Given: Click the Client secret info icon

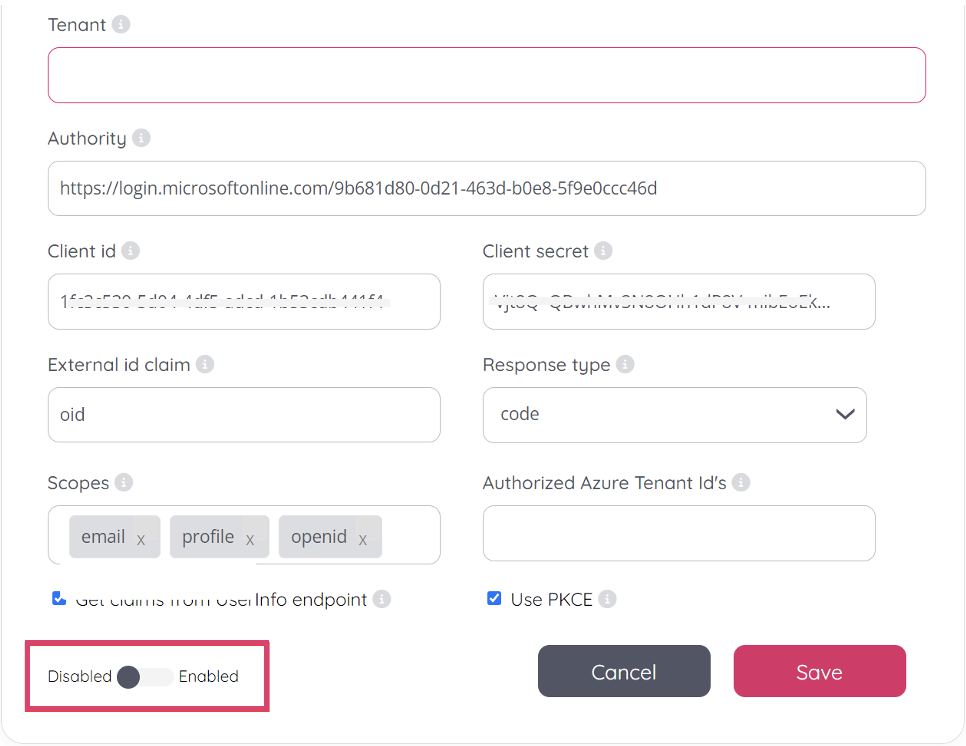Looking at the screenshot, I should coord(603,251).
